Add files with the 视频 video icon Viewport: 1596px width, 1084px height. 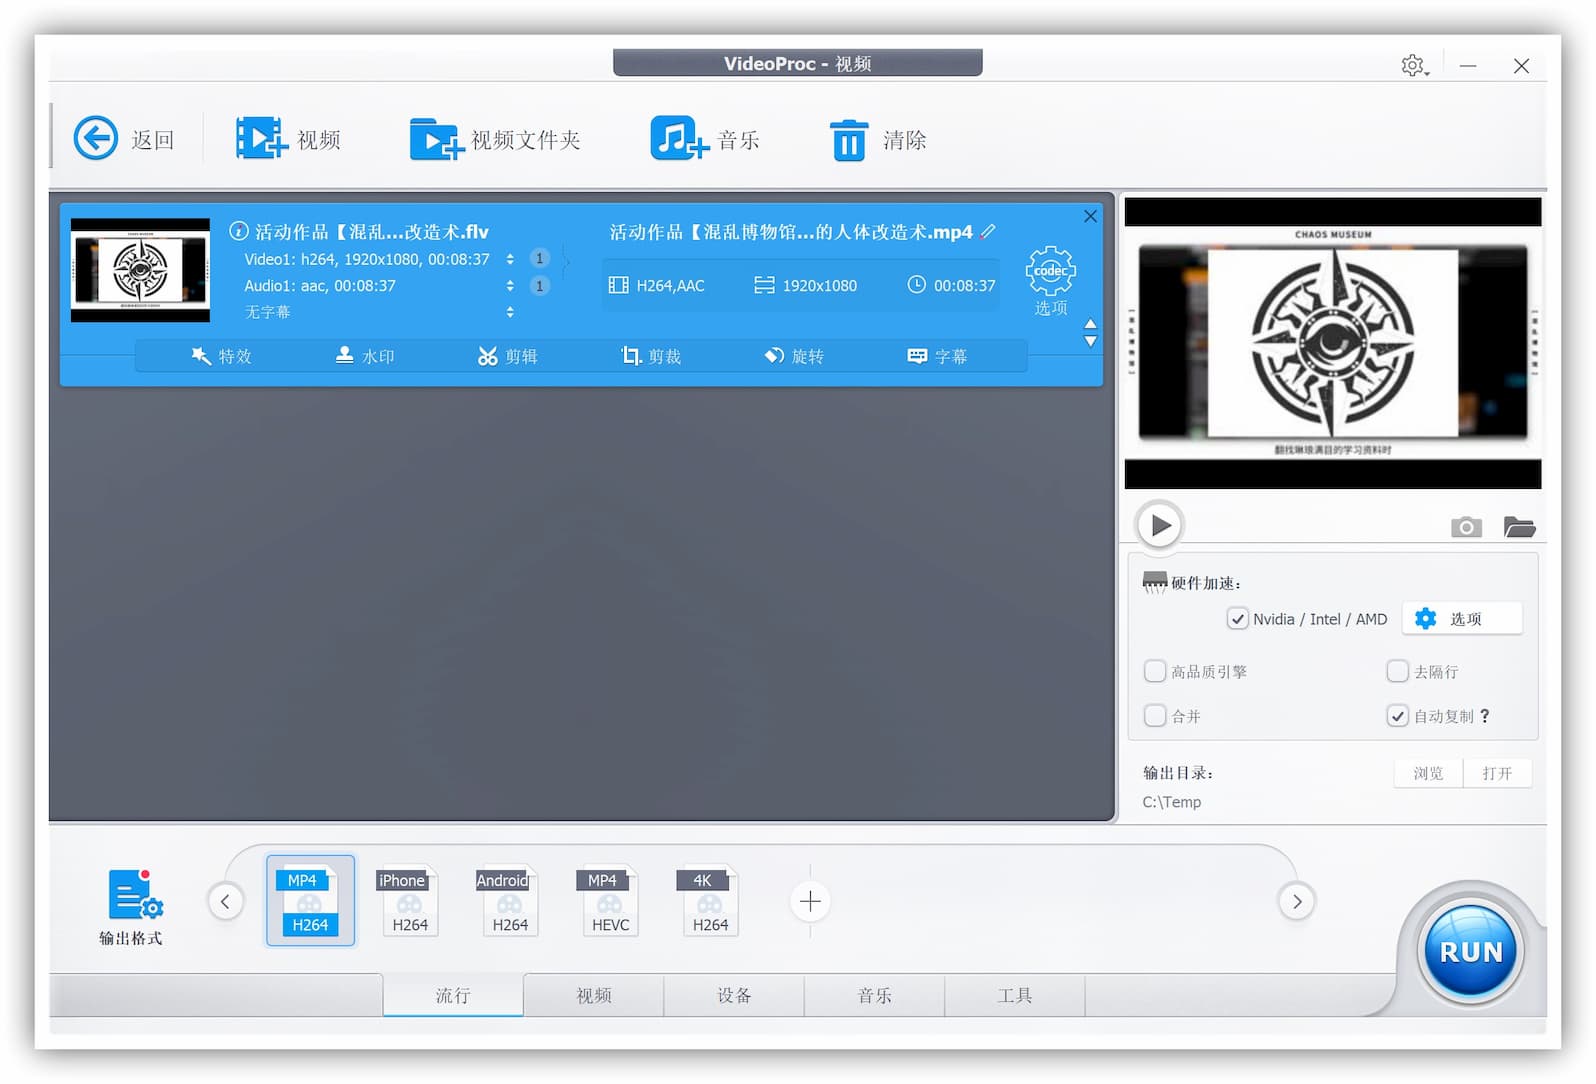[x=261, y=138]
